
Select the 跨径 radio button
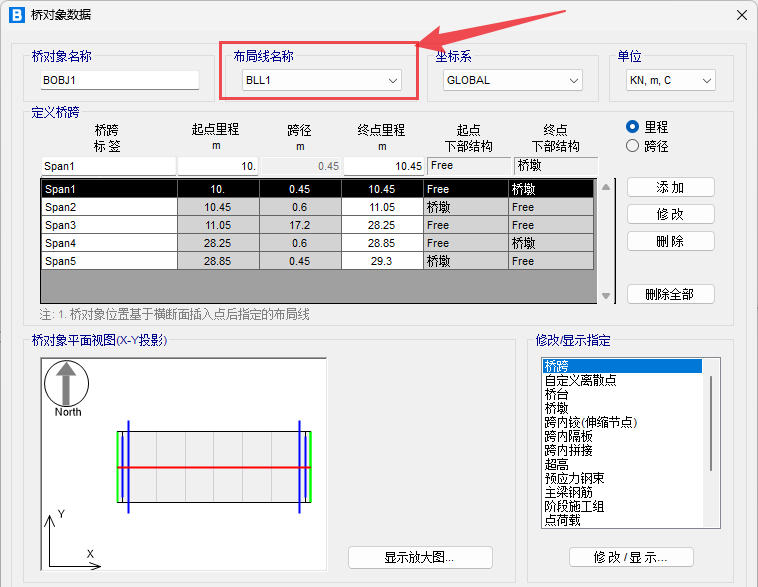(x=632, y=145)
